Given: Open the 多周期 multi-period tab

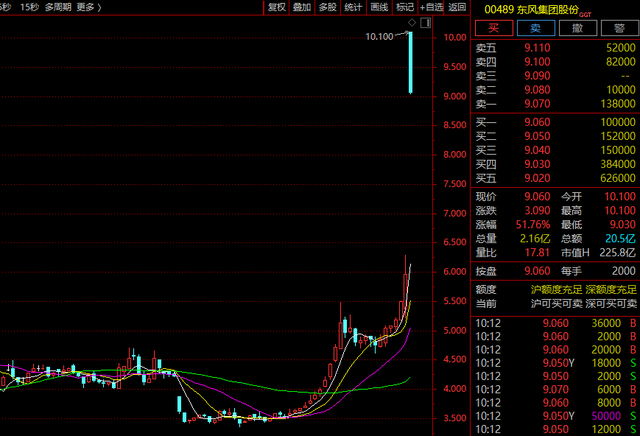Looking at the screenshot, I should pyautogui.click(x=58, y=7).
